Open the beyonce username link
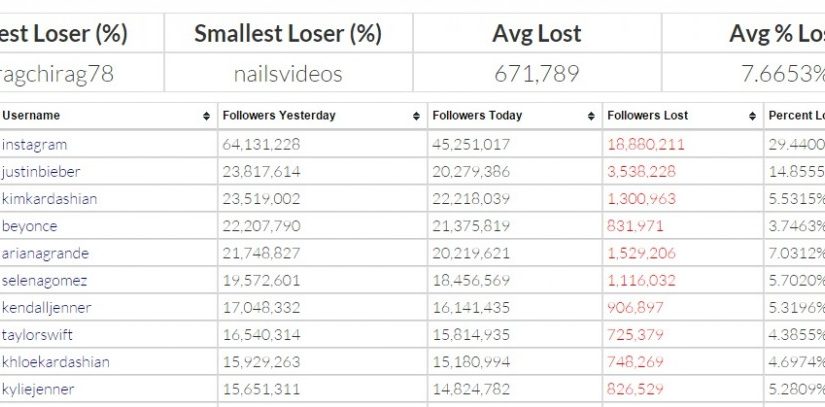Image resolution: width=825 pixels, height=407 pixels. 29,226
